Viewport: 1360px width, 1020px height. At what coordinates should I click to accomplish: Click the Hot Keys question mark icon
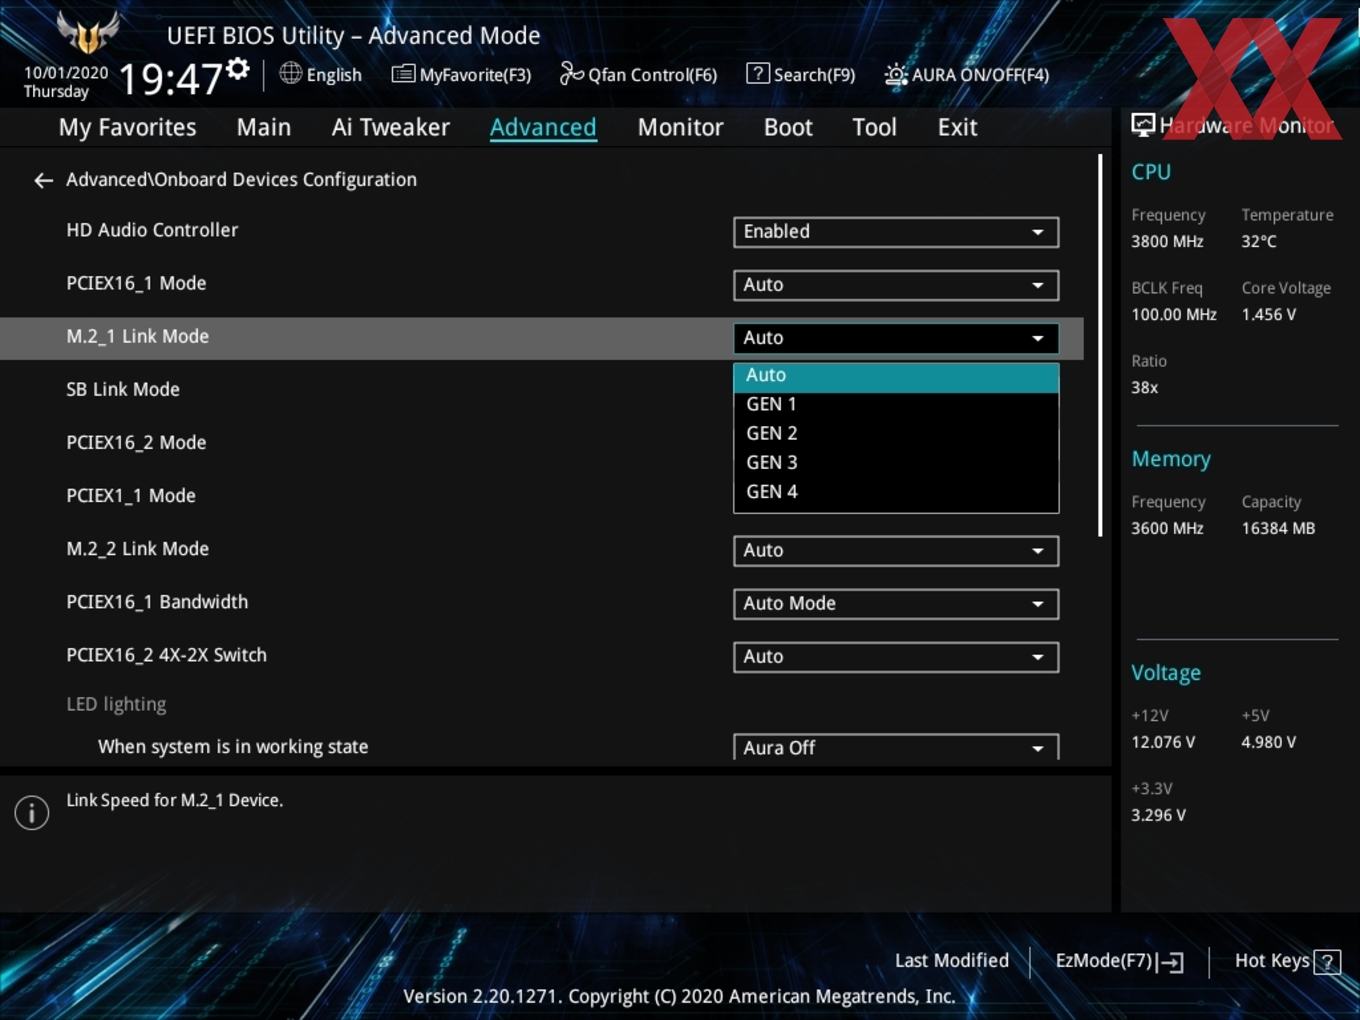[x=1327, y=962]
